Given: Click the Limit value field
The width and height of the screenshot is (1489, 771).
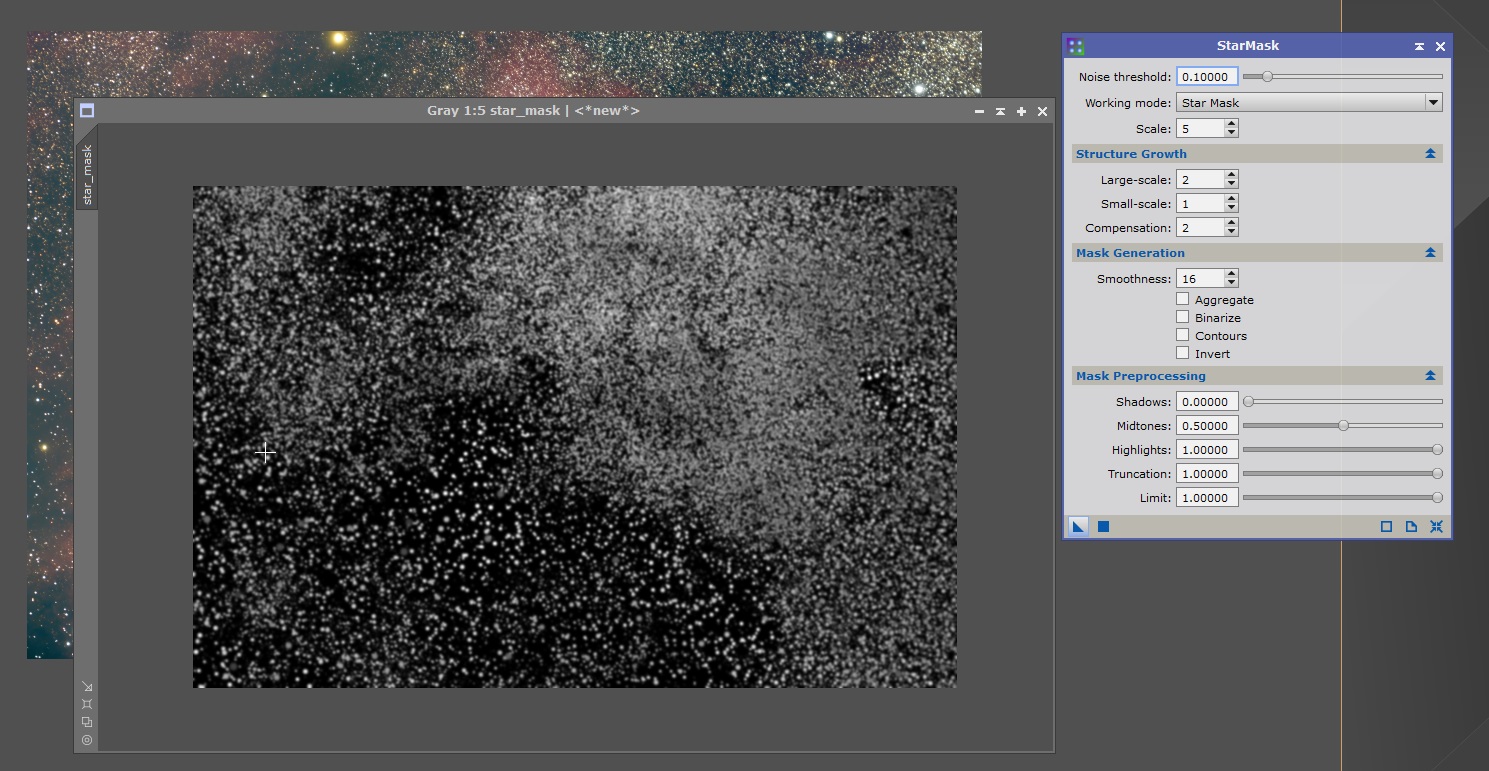Looking at the screenshot, I should [x=1207, y=498].
